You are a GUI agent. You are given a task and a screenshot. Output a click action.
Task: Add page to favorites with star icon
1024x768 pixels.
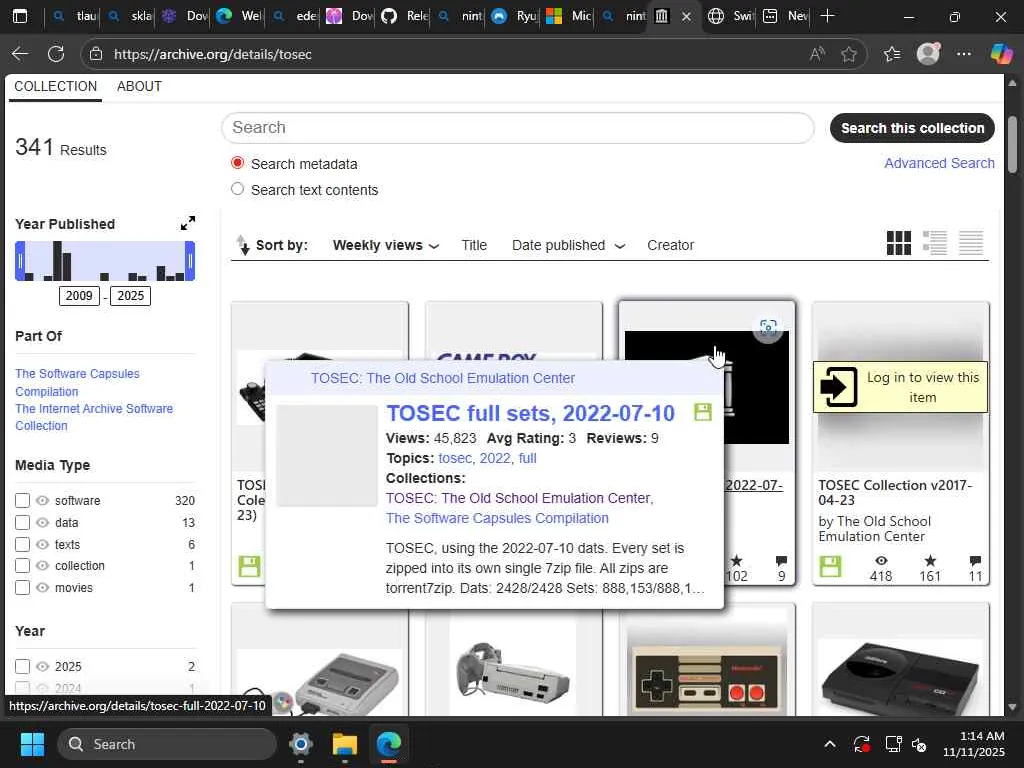point(848,54)
